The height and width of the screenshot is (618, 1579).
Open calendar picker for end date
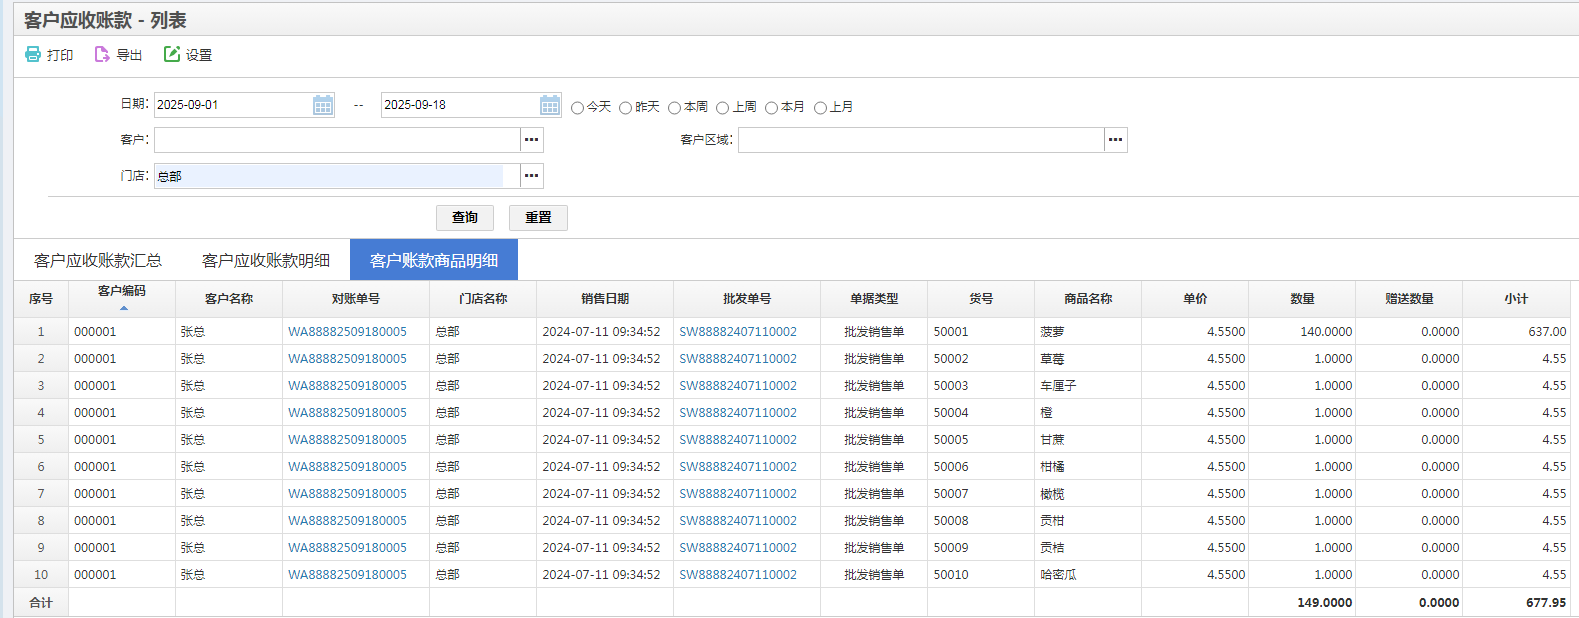[550, 105]
